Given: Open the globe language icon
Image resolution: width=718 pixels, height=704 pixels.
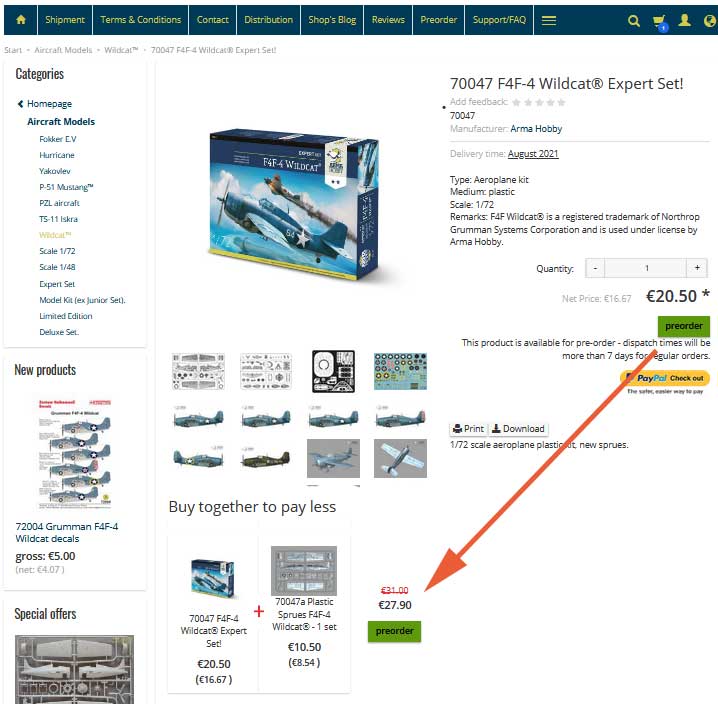Looking at the screenshot, I should [x=710, y=20].
